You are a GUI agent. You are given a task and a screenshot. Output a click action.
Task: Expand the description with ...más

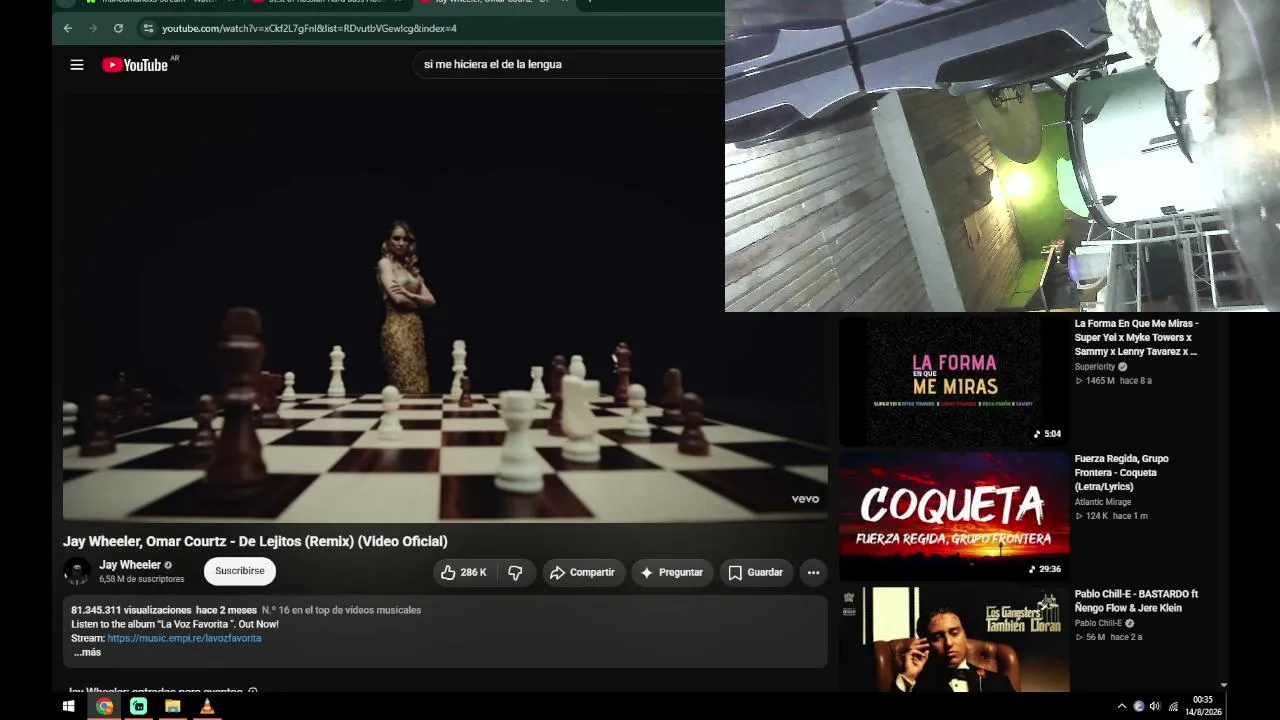point(87,652)
